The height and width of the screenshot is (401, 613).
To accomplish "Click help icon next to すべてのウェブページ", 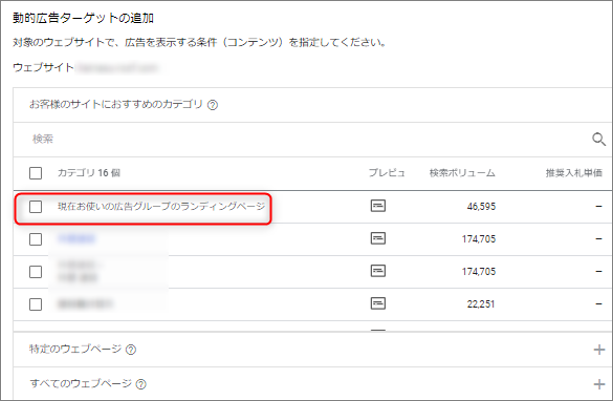I will click(140, 384).
